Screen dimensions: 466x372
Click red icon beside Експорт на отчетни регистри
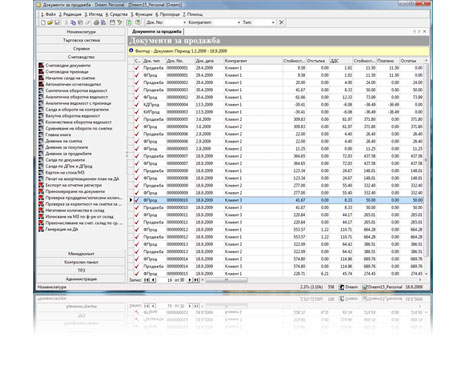pyautogui.click(x=41, y=185)
